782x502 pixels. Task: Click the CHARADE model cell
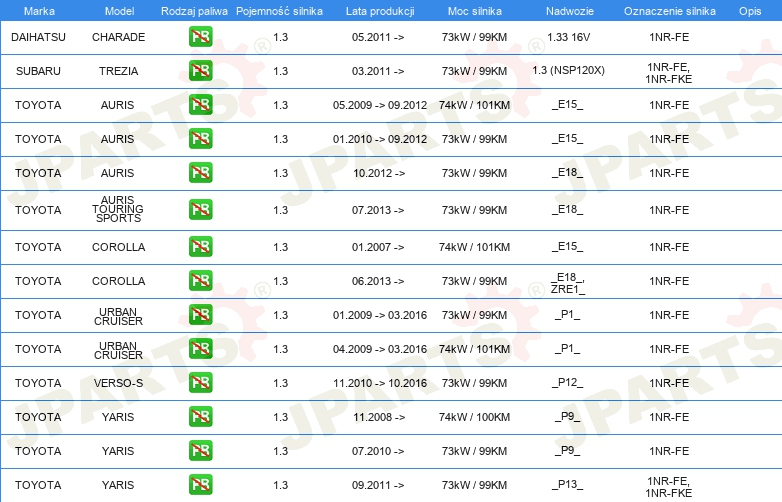click(x=119, y=37)
